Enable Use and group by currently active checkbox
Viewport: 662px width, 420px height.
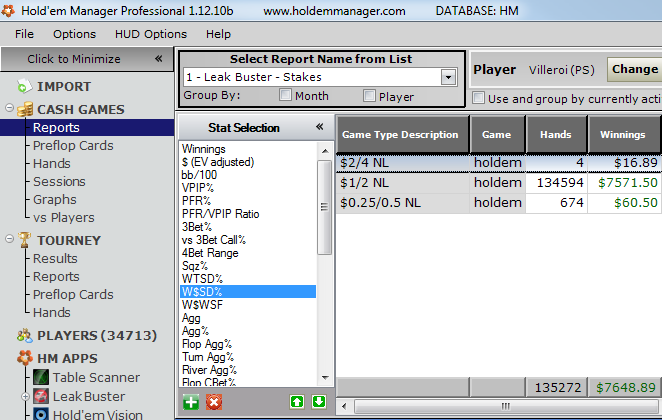click(478, 98)
